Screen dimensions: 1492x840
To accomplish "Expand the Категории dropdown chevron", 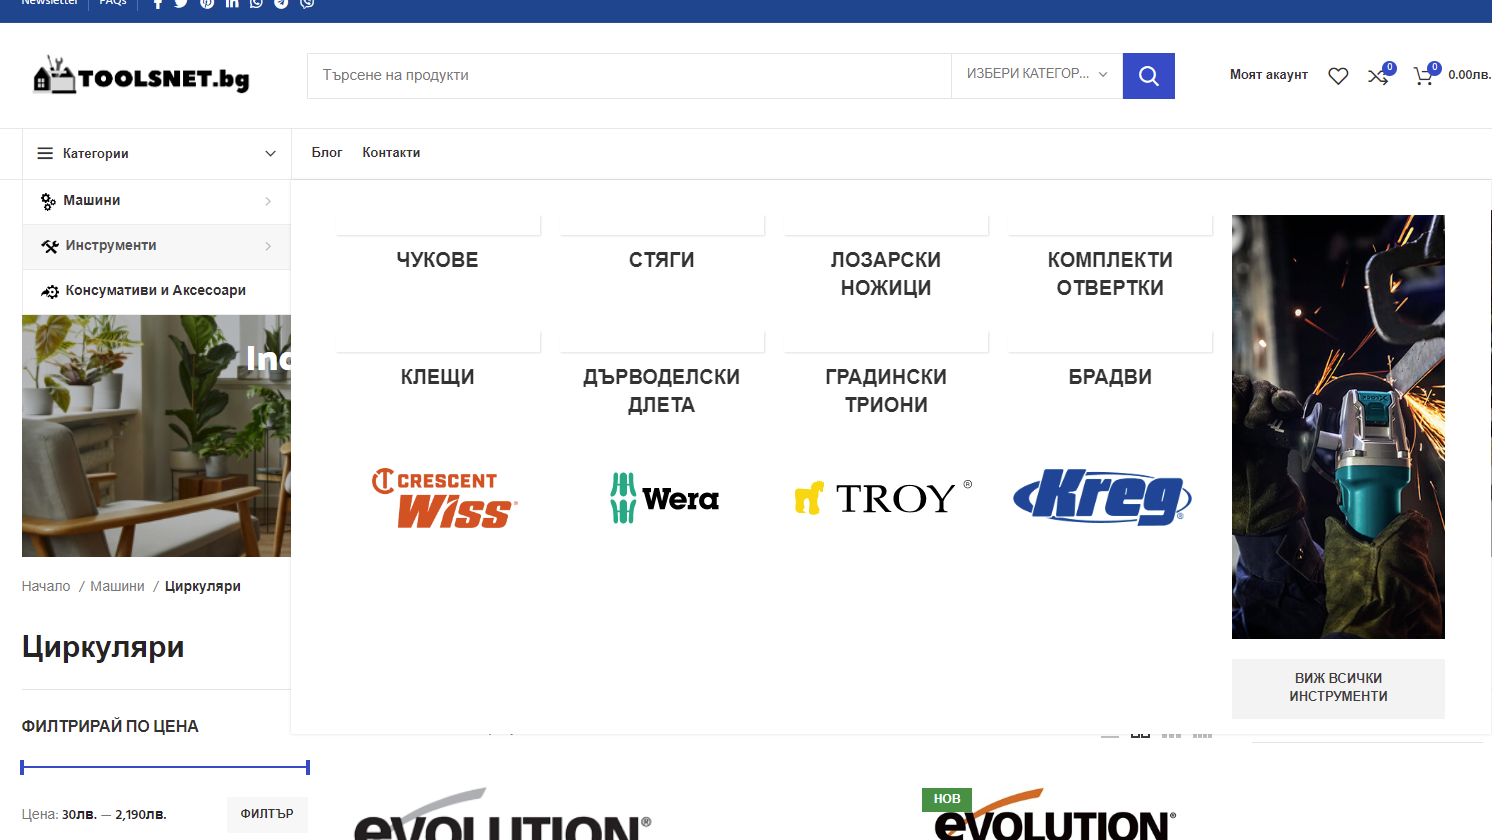I will click(270, 153).
